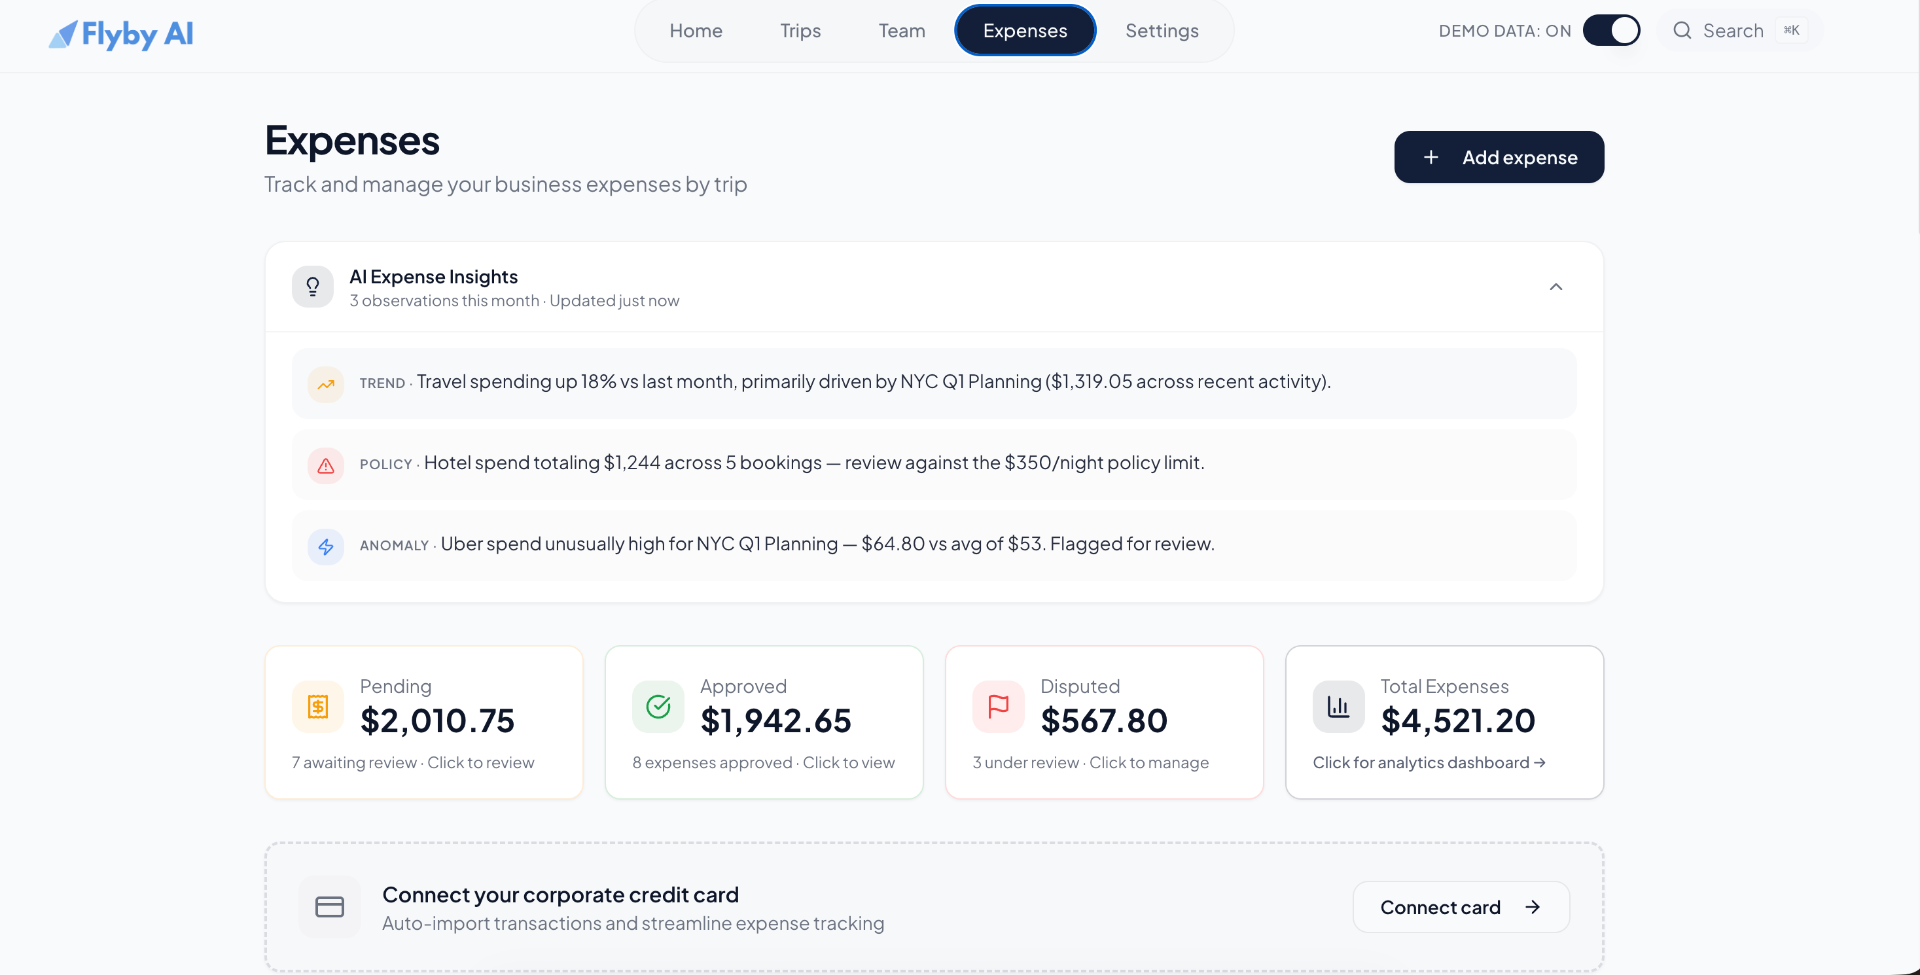The width and height of the screenshot is (1920, 975).
Task: Click the red Disputed flag icon
Action: [998, 707]
